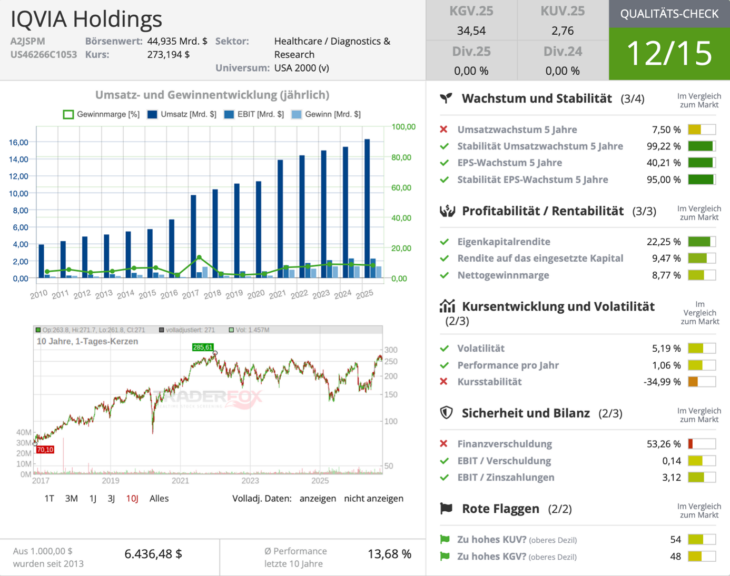730x576 pixels.
Task: Click the green flag next to Zu hohes KUV?
Action: click(x=445, y=539)
